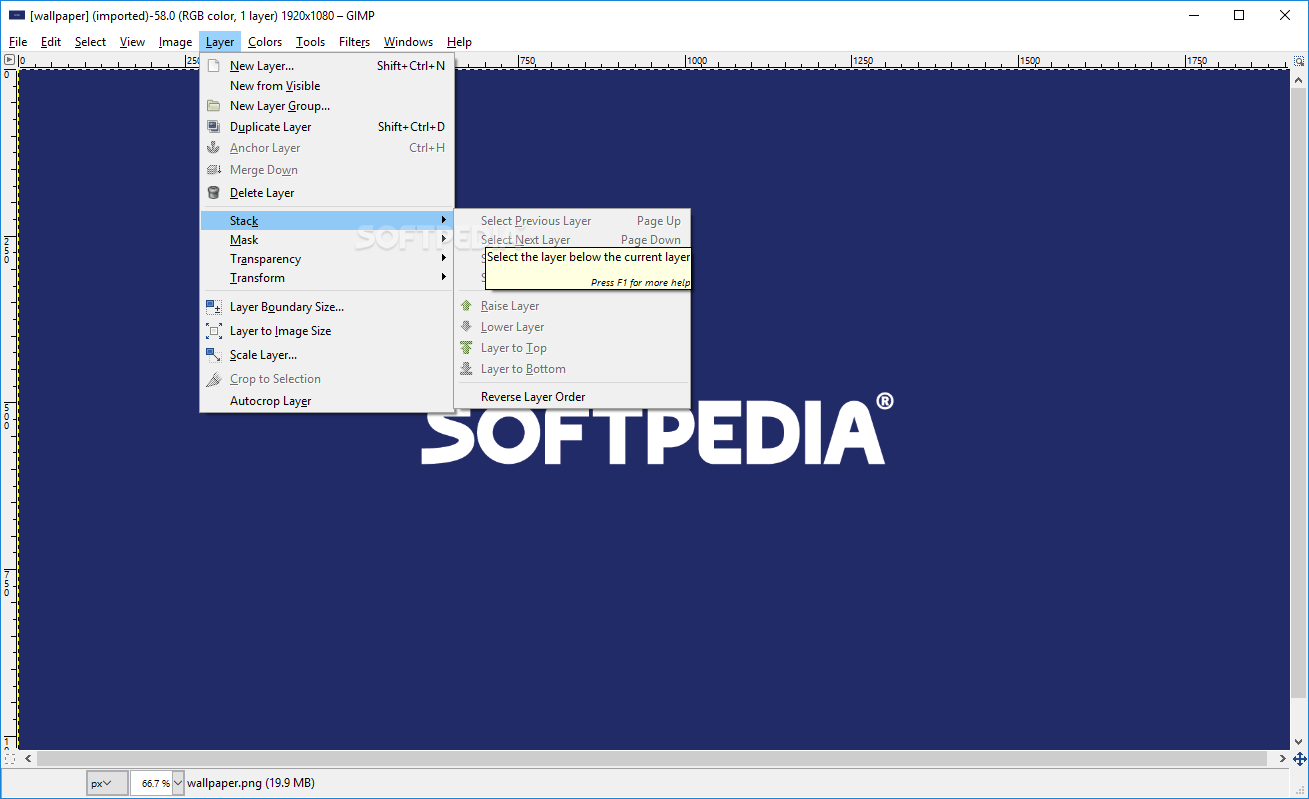Click the Anchor Layer anchor icon

coord(213,148)
